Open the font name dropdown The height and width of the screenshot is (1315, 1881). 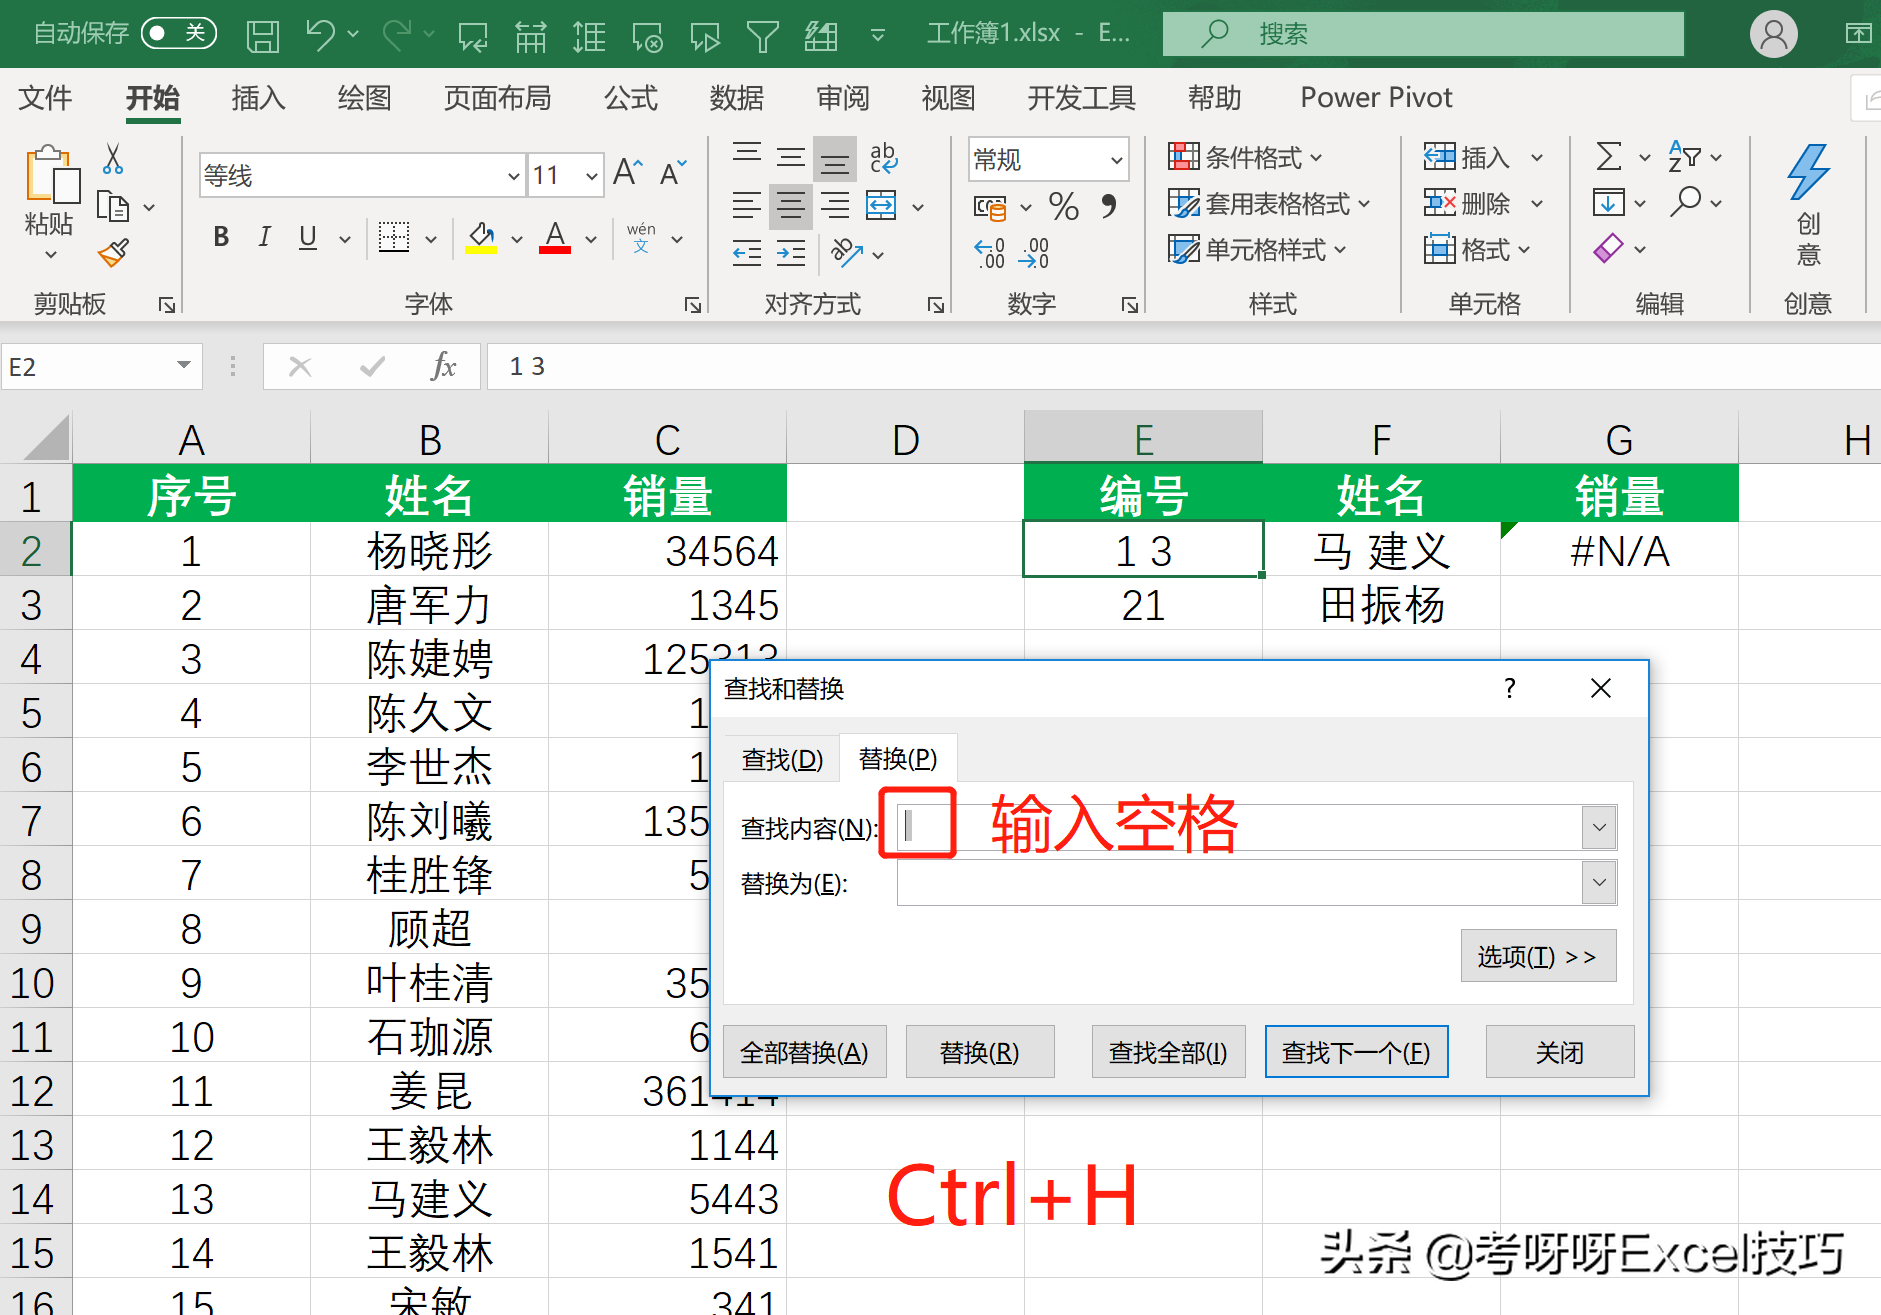click(513, 176)
